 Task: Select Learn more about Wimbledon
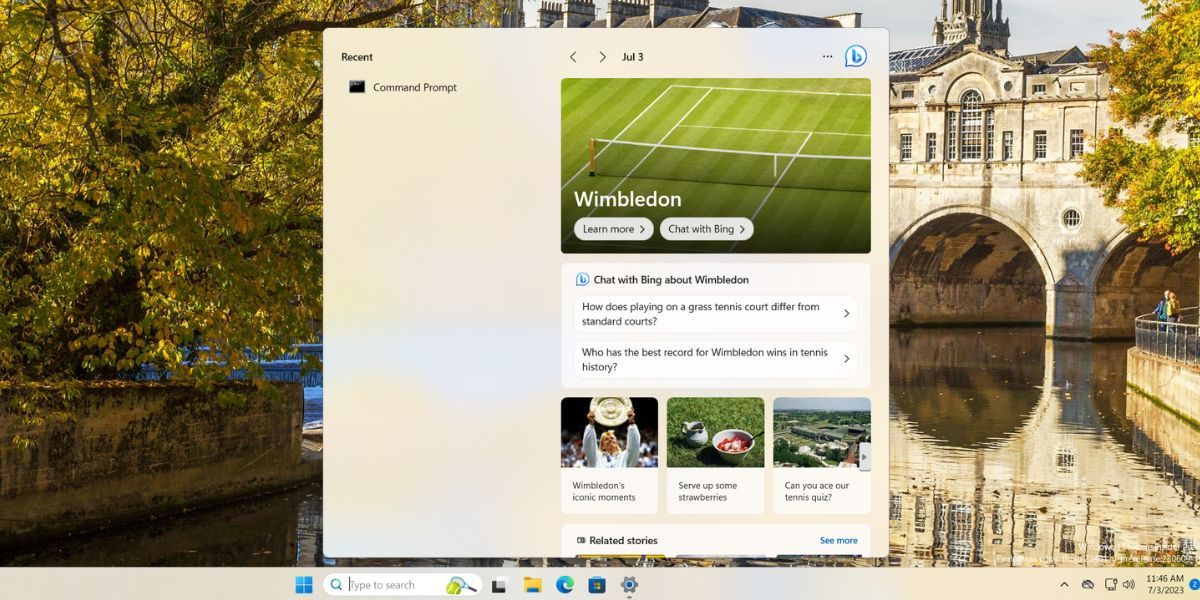pyautogui.click(x=612, y=228)
